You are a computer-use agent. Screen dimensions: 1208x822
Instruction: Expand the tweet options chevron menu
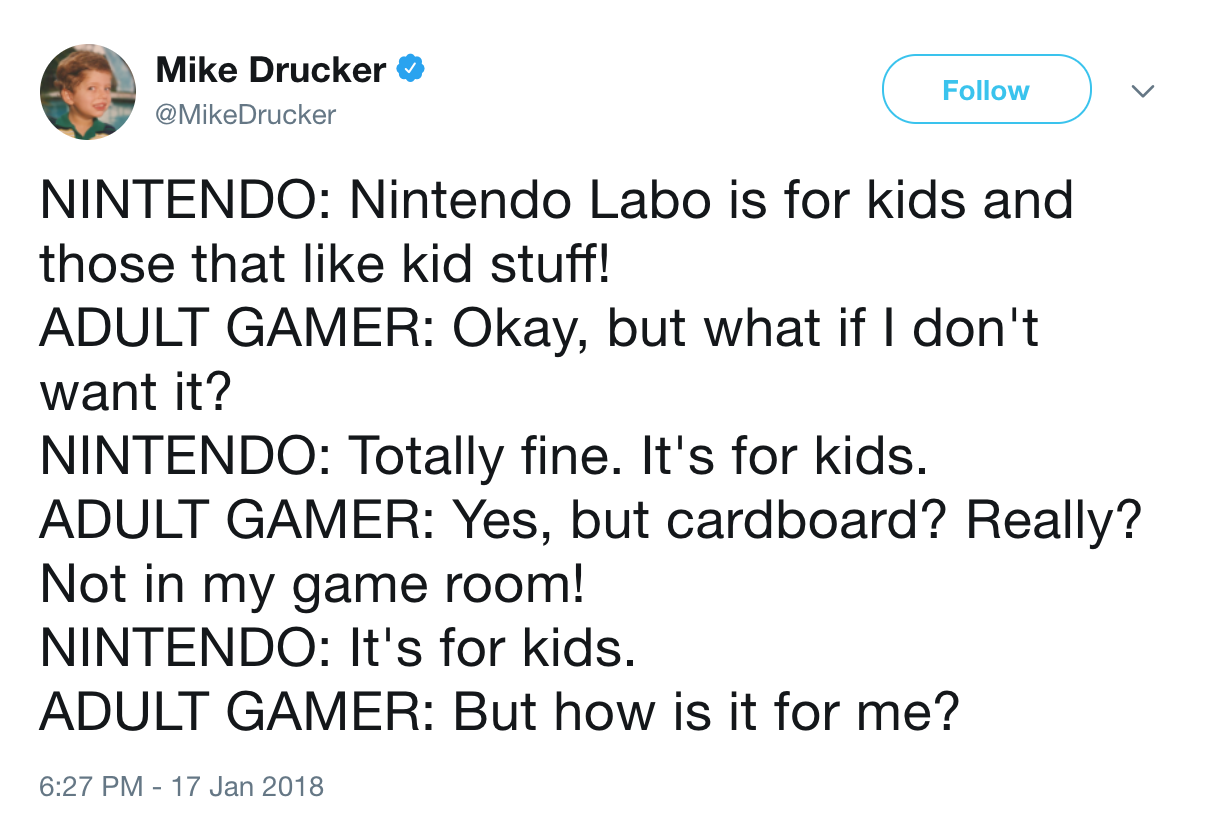pos(1143,91)
